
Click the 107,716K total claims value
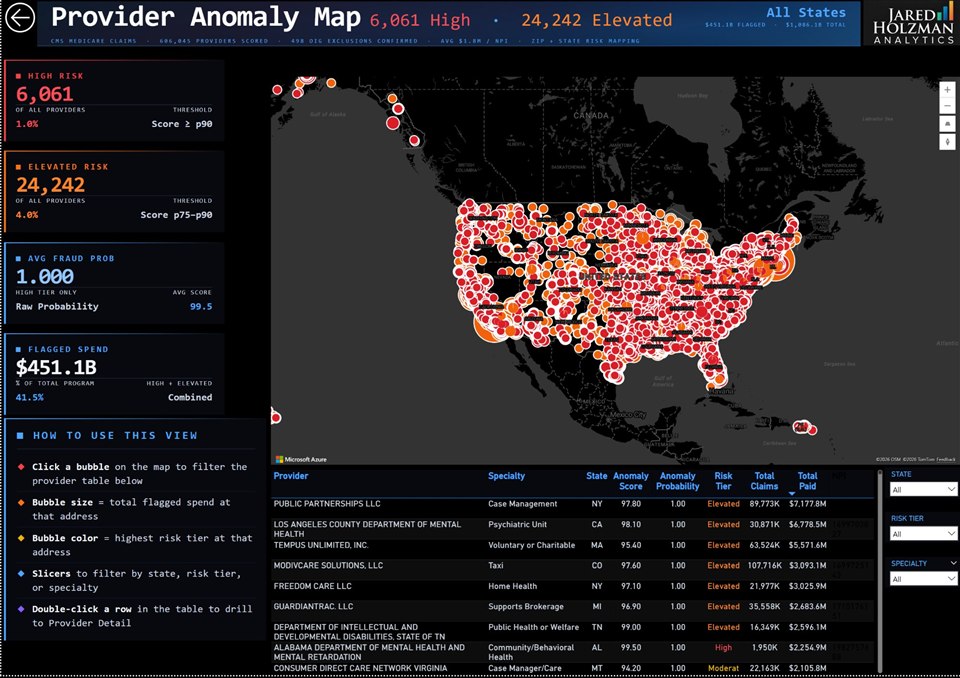coord(765,565)
